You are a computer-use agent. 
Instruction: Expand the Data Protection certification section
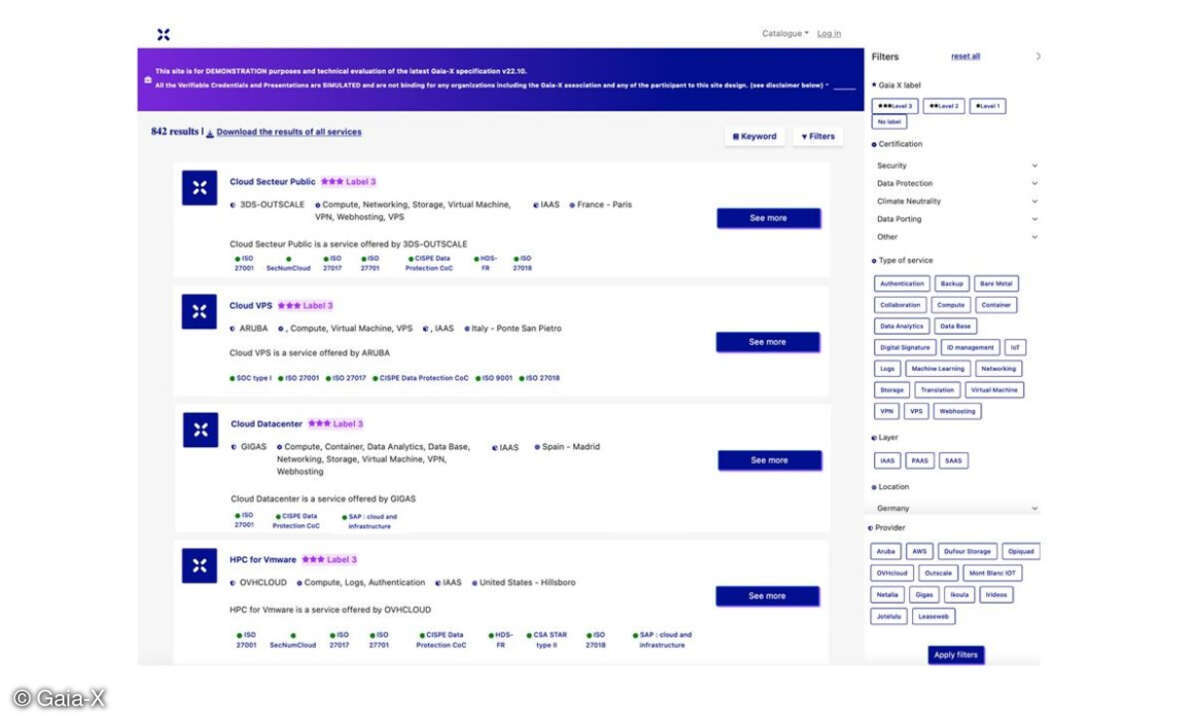click(957, 184)
